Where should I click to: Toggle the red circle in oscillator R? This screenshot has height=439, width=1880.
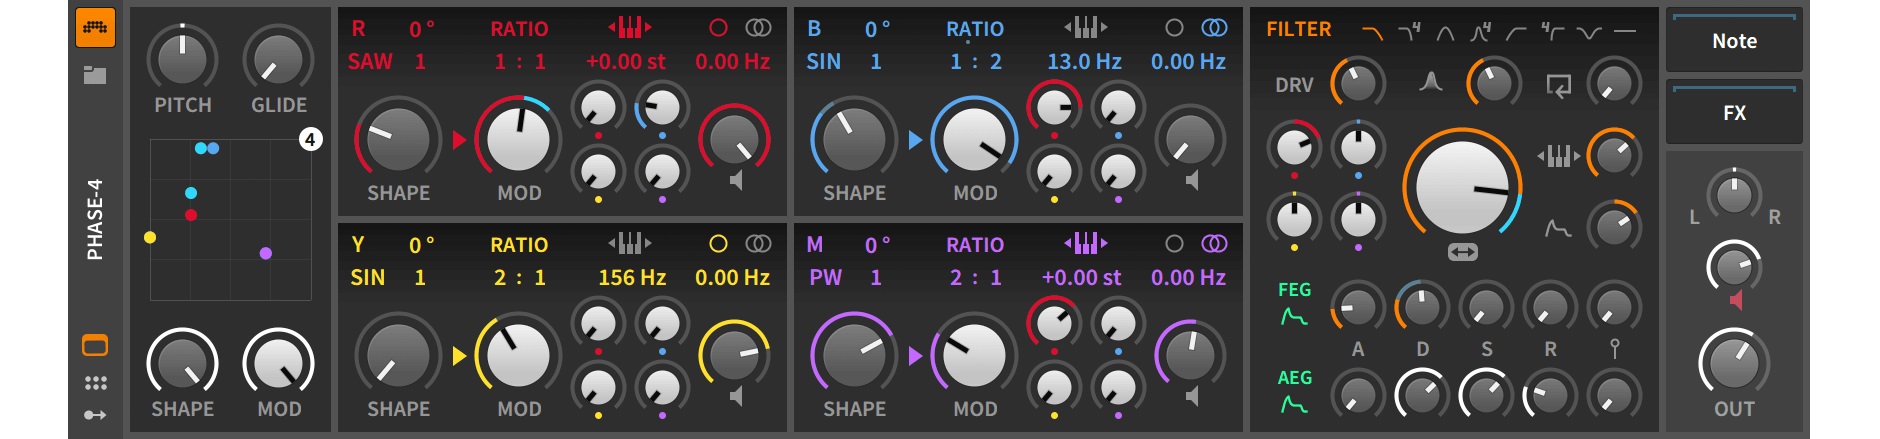718,28
